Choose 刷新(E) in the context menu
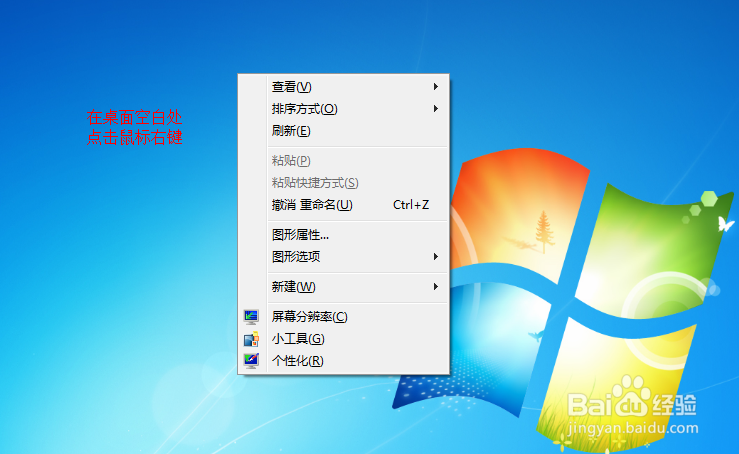 coord(343,131)
